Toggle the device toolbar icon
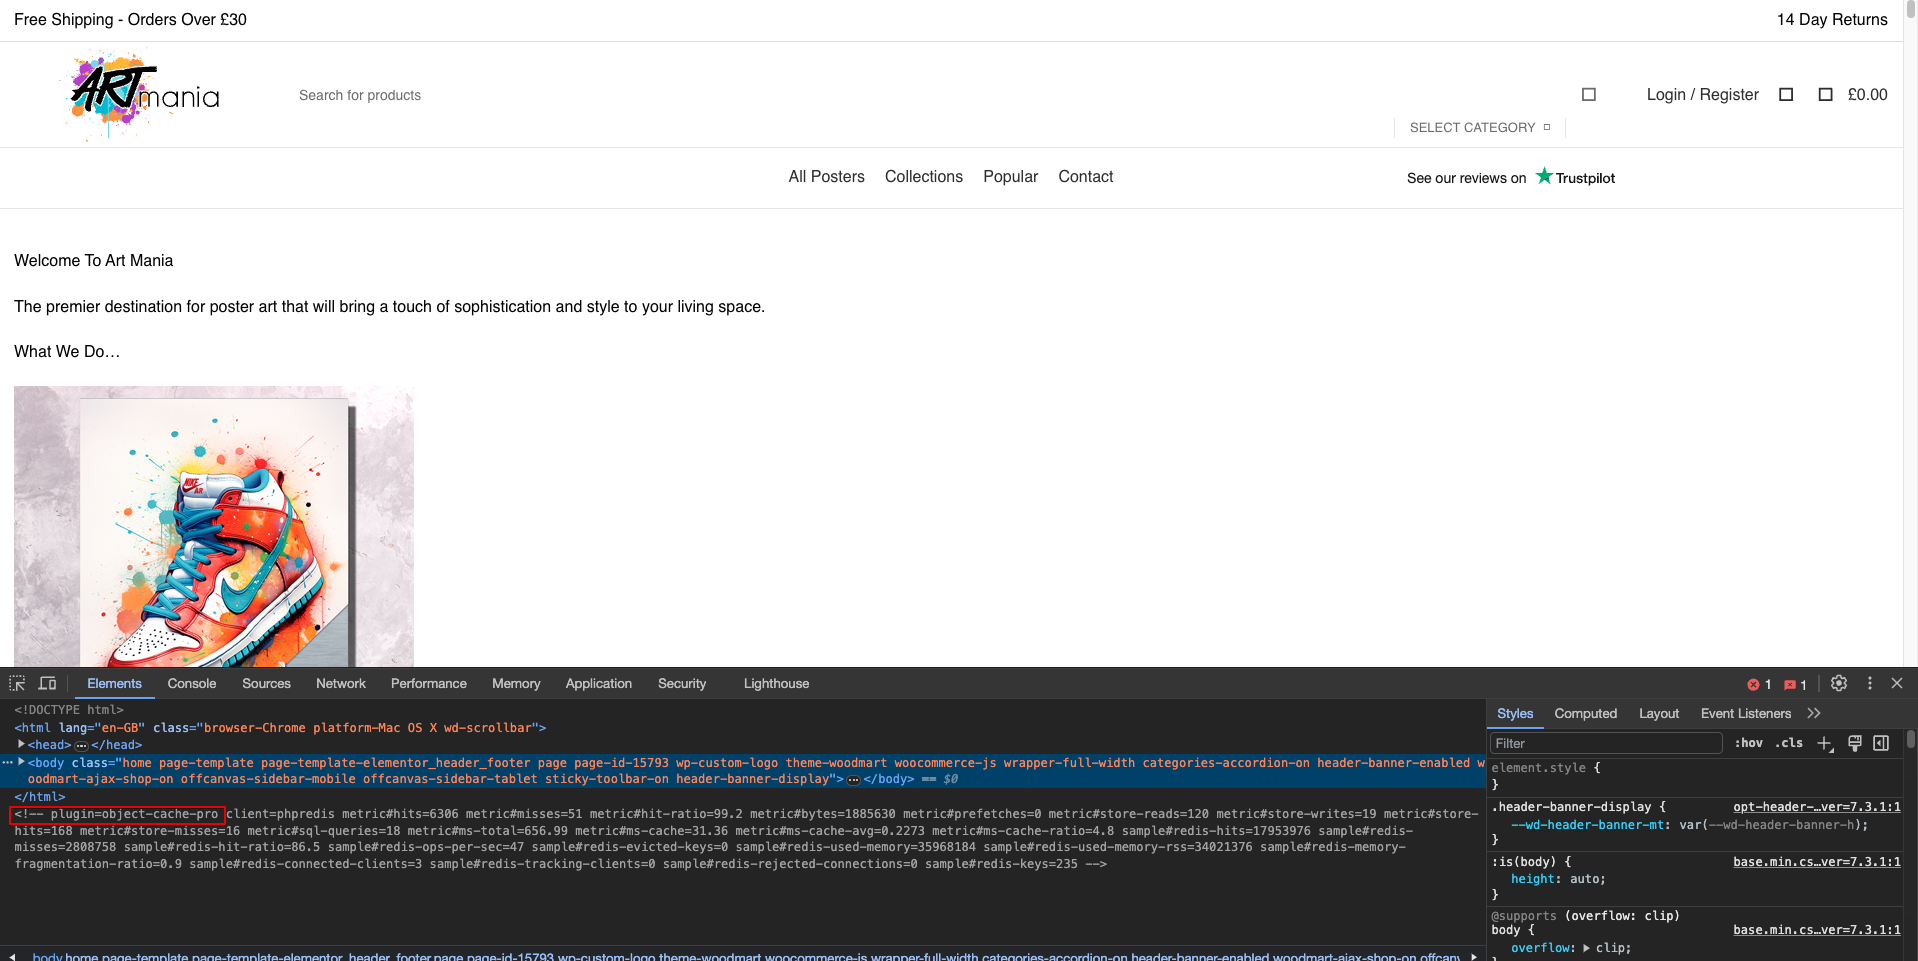The image size is (1918, 961). [x=47, y=684]
